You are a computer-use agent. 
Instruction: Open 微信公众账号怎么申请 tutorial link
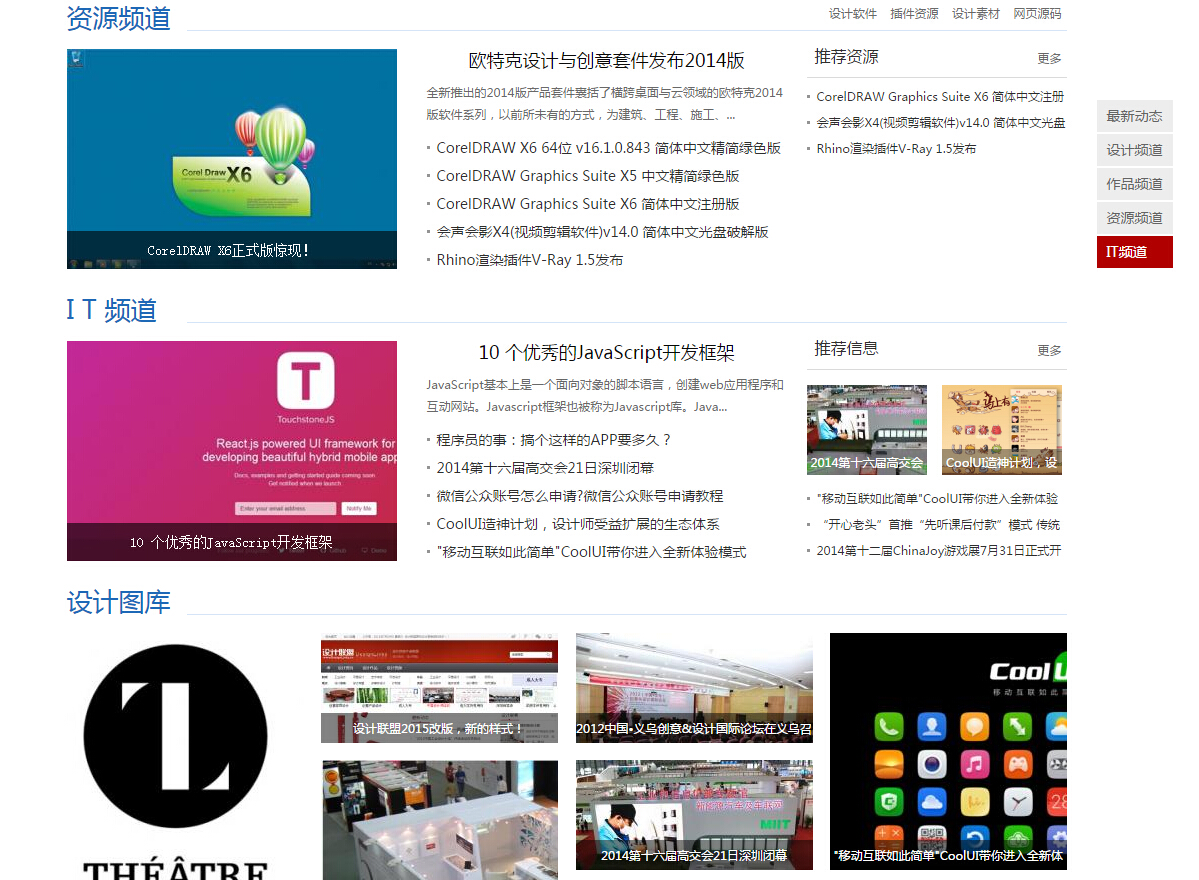(x=580, y=496)
